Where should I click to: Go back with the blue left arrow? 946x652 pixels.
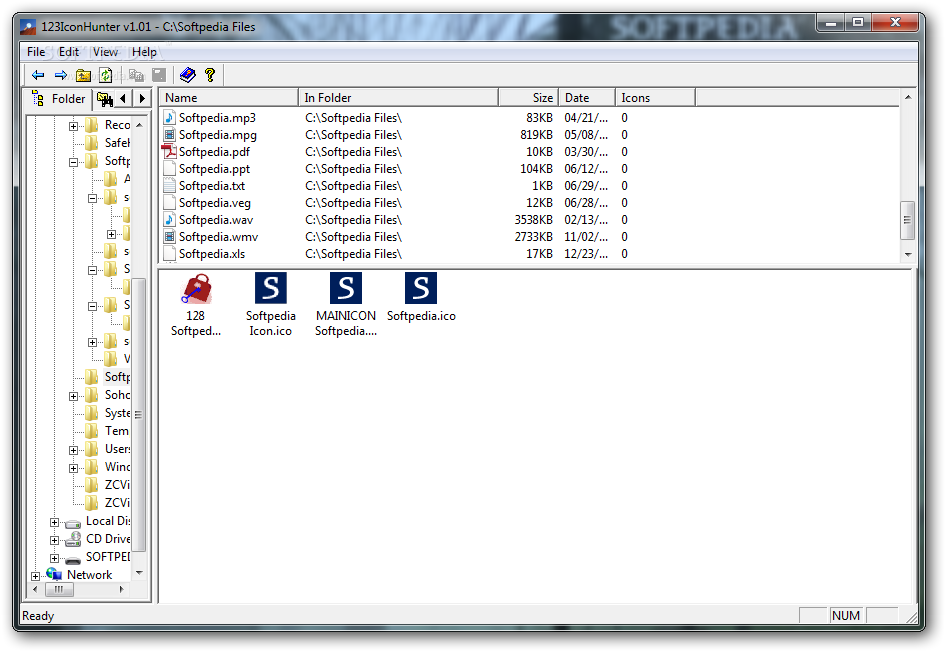point(38,75)
